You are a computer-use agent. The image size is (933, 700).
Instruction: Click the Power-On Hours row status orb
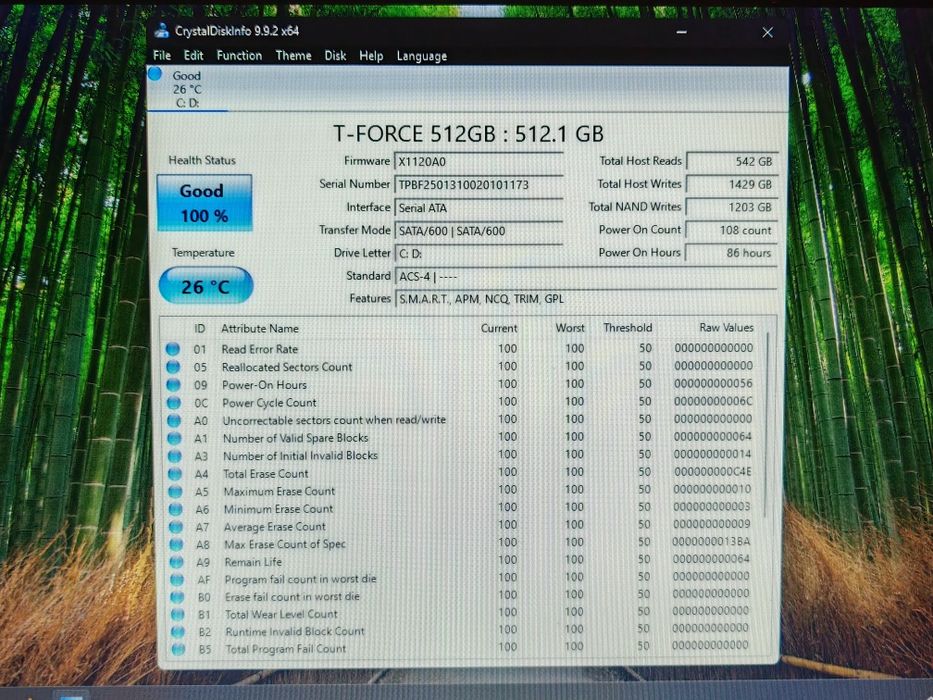click(173, 385)
